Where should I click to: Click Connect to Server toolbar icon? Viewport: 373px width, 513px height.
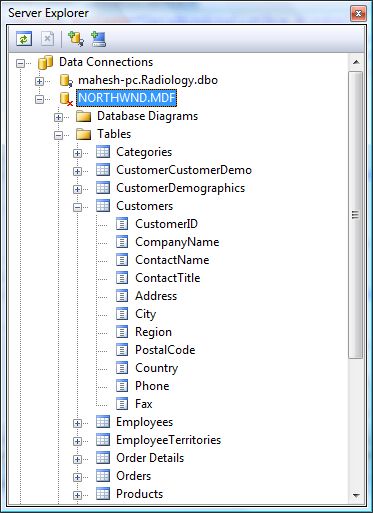point(98,39)
